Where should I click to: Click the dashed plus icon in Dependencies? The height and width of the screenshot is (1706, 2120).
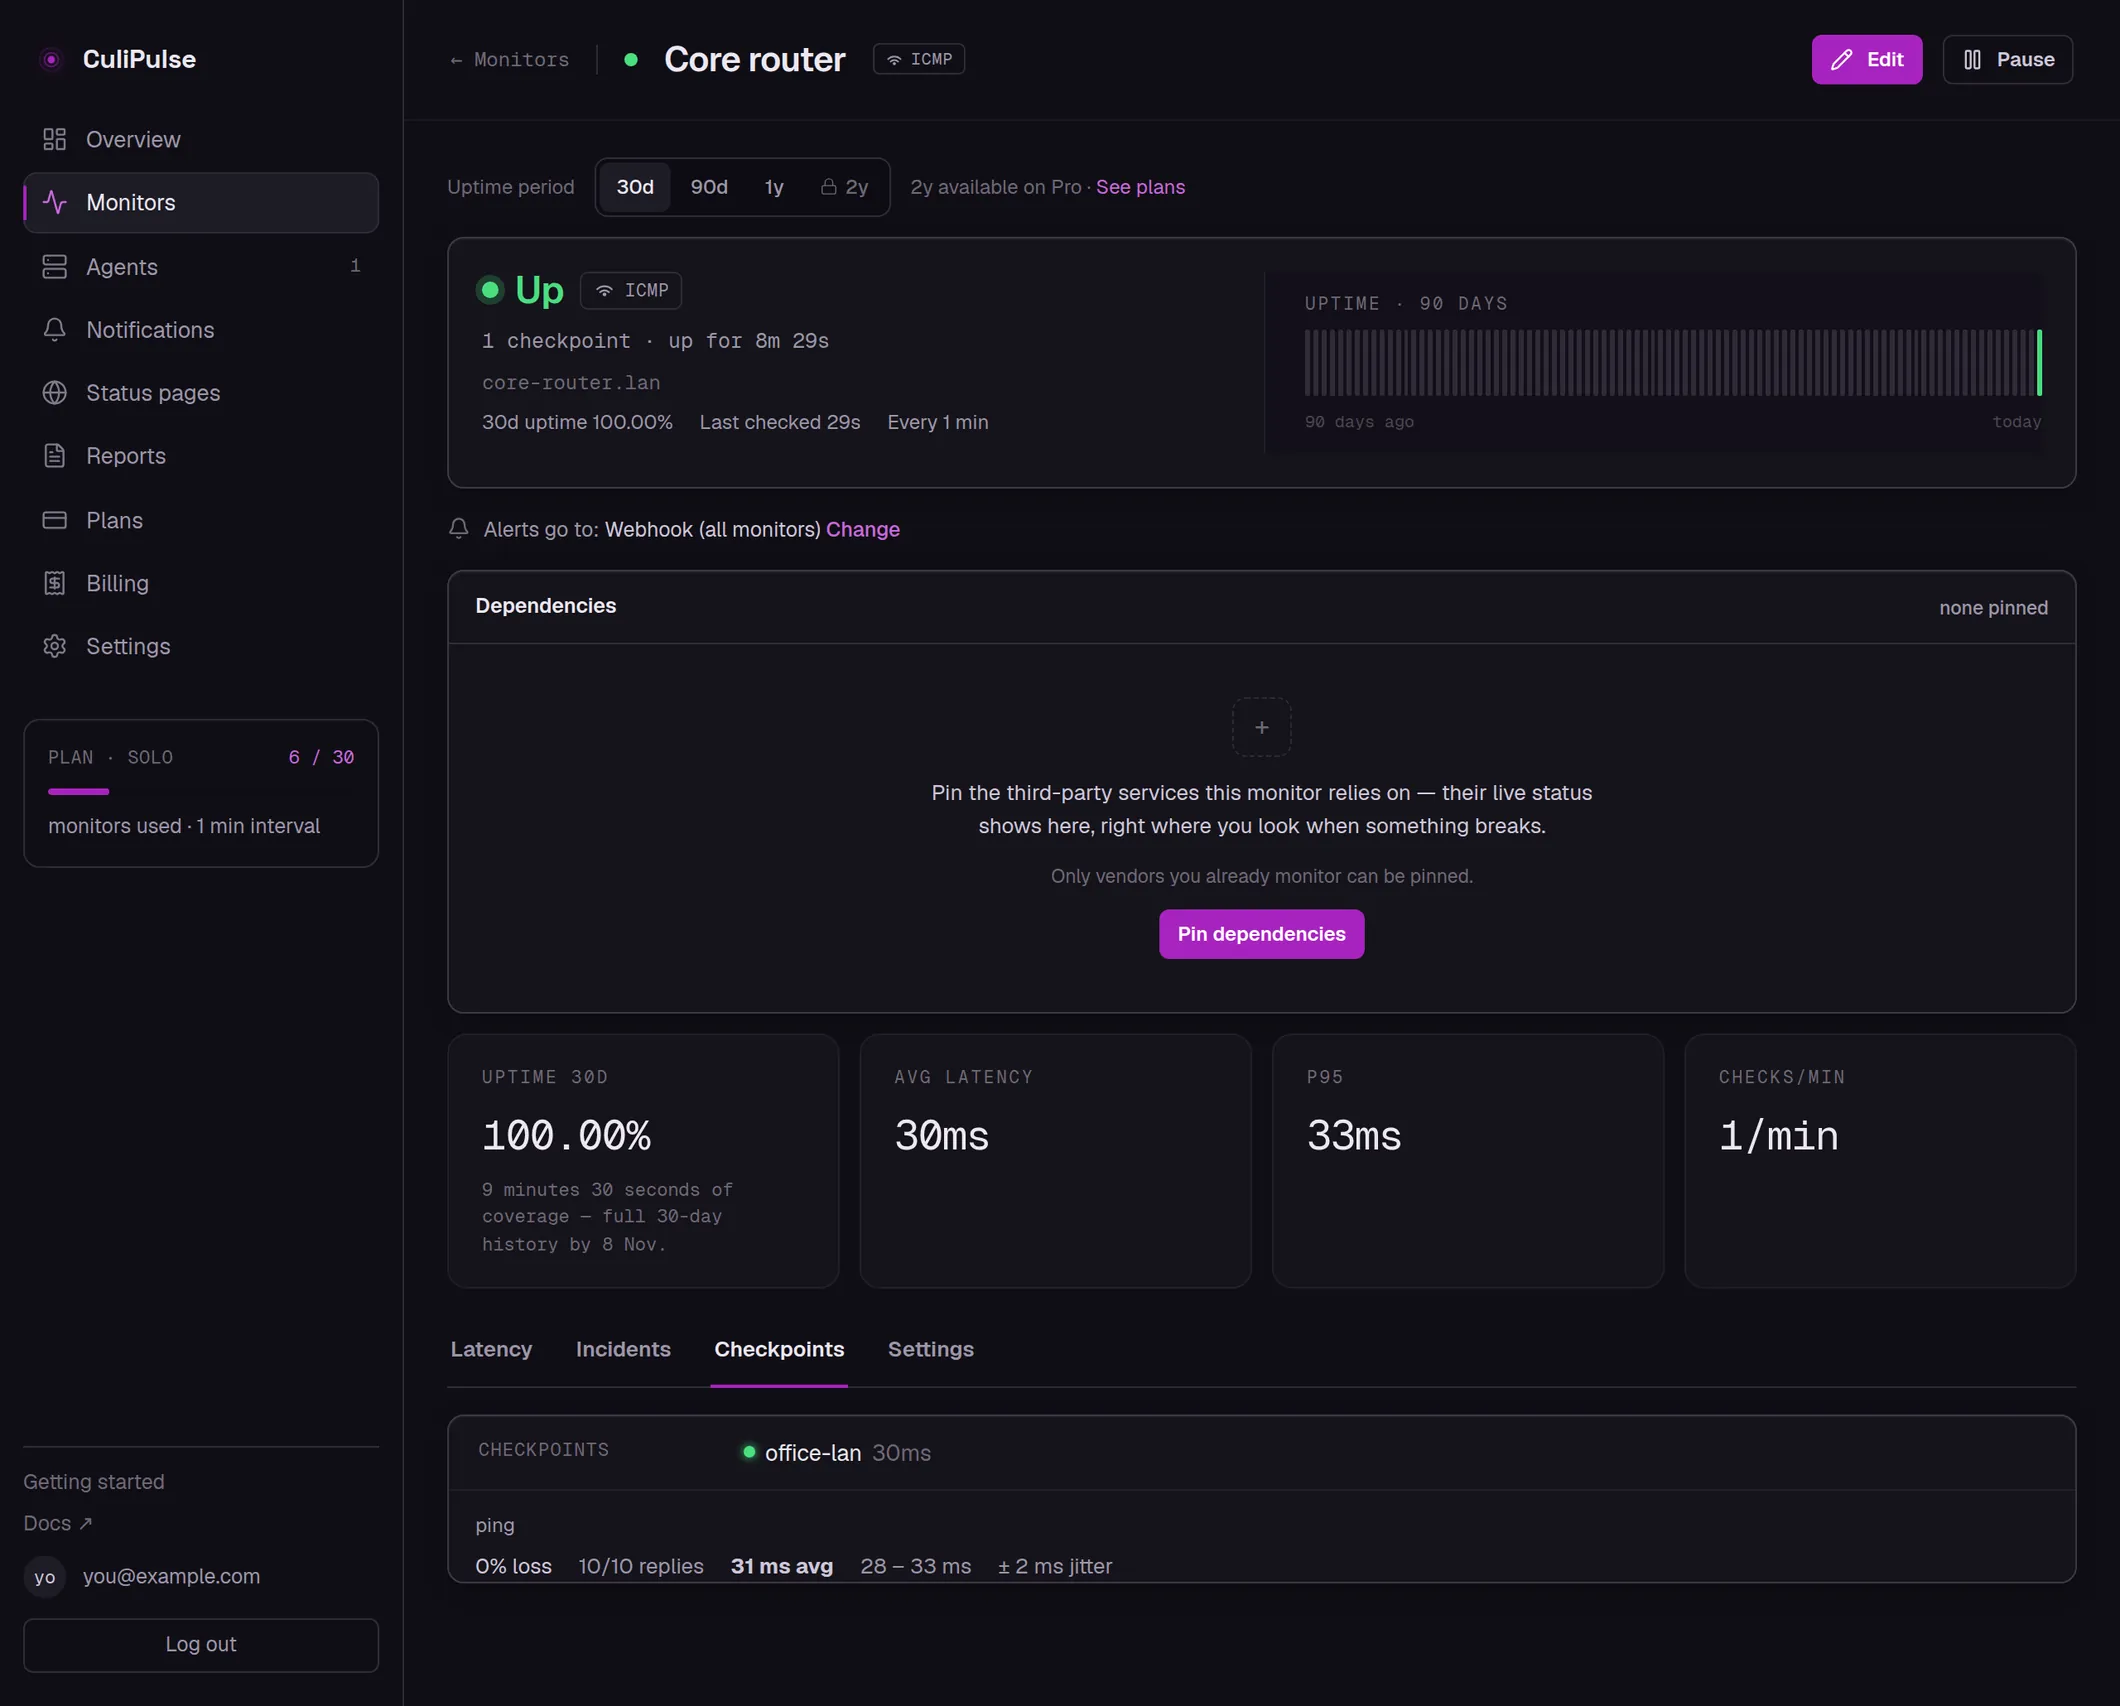pyautogui.click(x=1261, y=727)
